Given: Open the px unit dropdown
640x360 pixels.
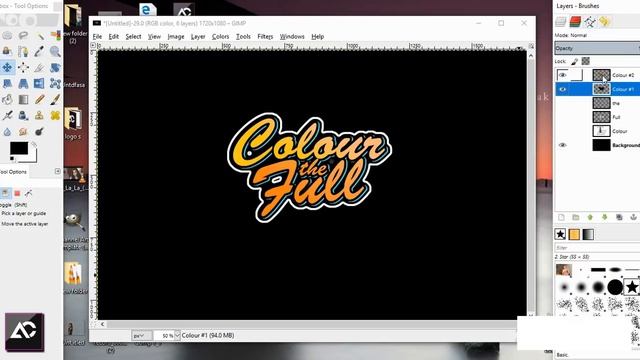Looking at the screenshot, I should click(142, 336).
